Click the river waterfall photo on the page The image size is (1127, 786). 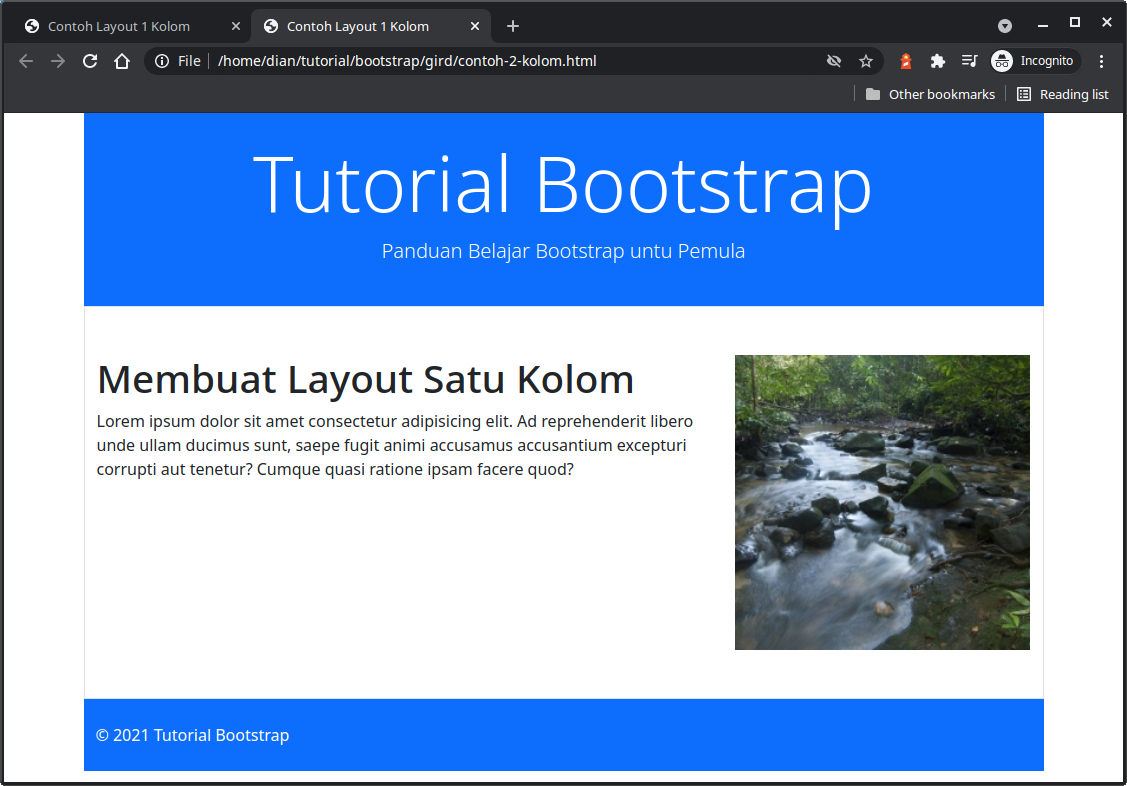pyautogui.click(x=882, y=502)
